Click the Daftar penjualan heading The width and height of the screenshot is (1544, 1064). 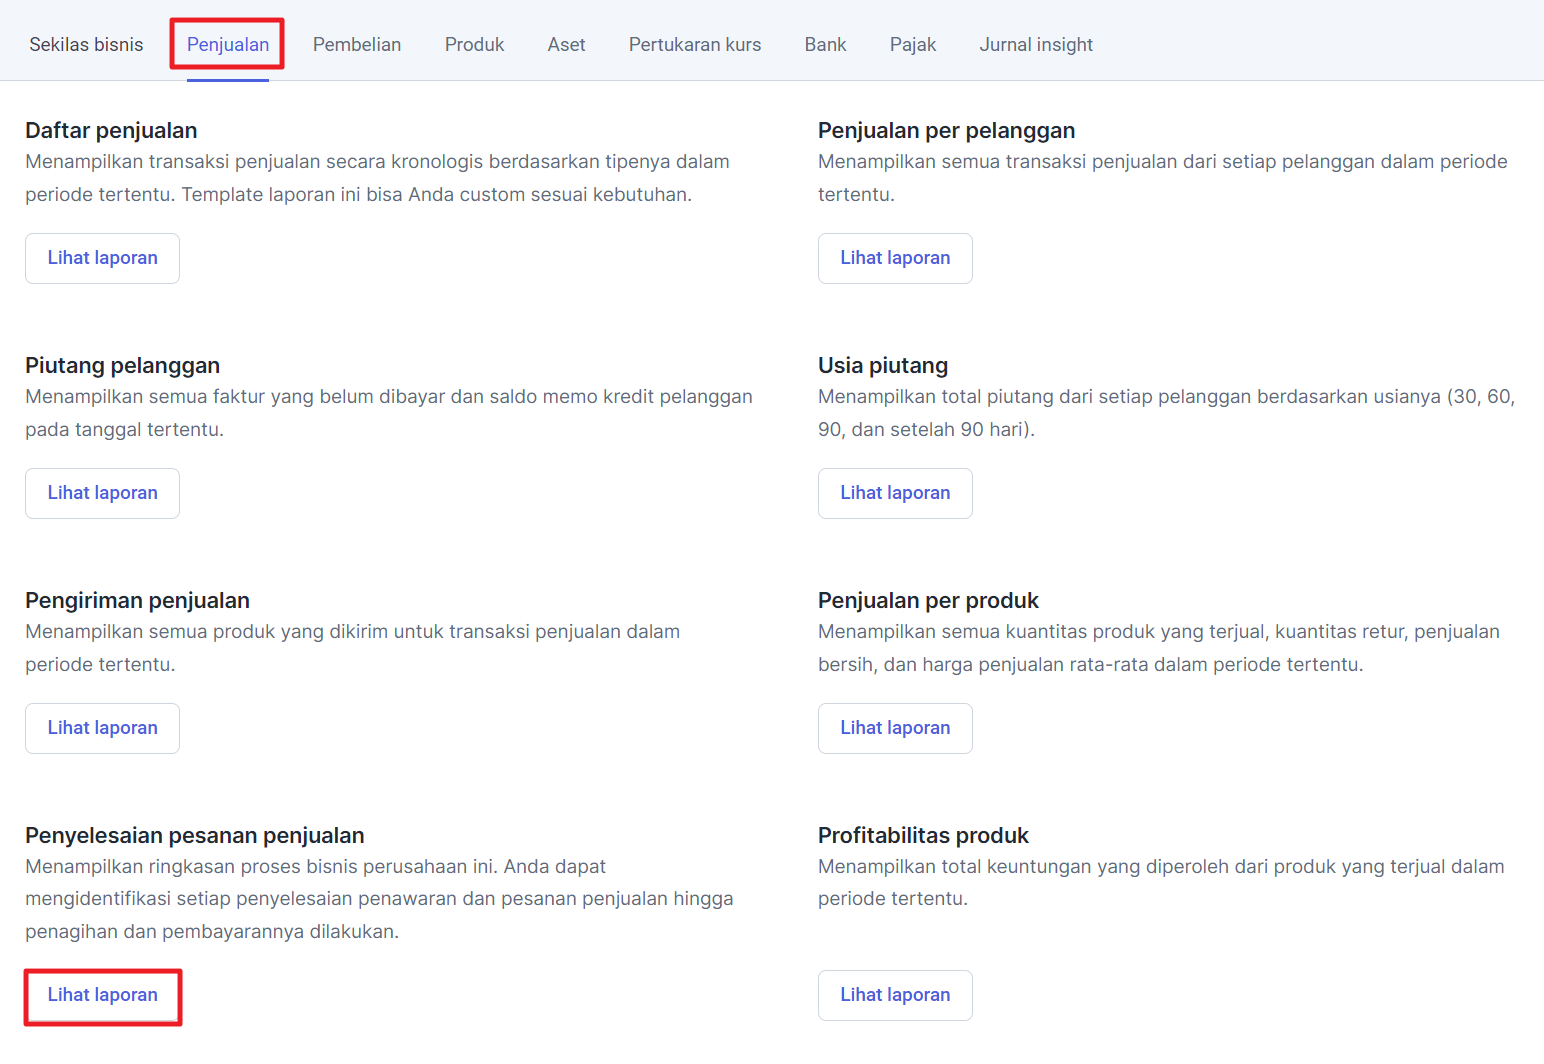click(111, 131)
